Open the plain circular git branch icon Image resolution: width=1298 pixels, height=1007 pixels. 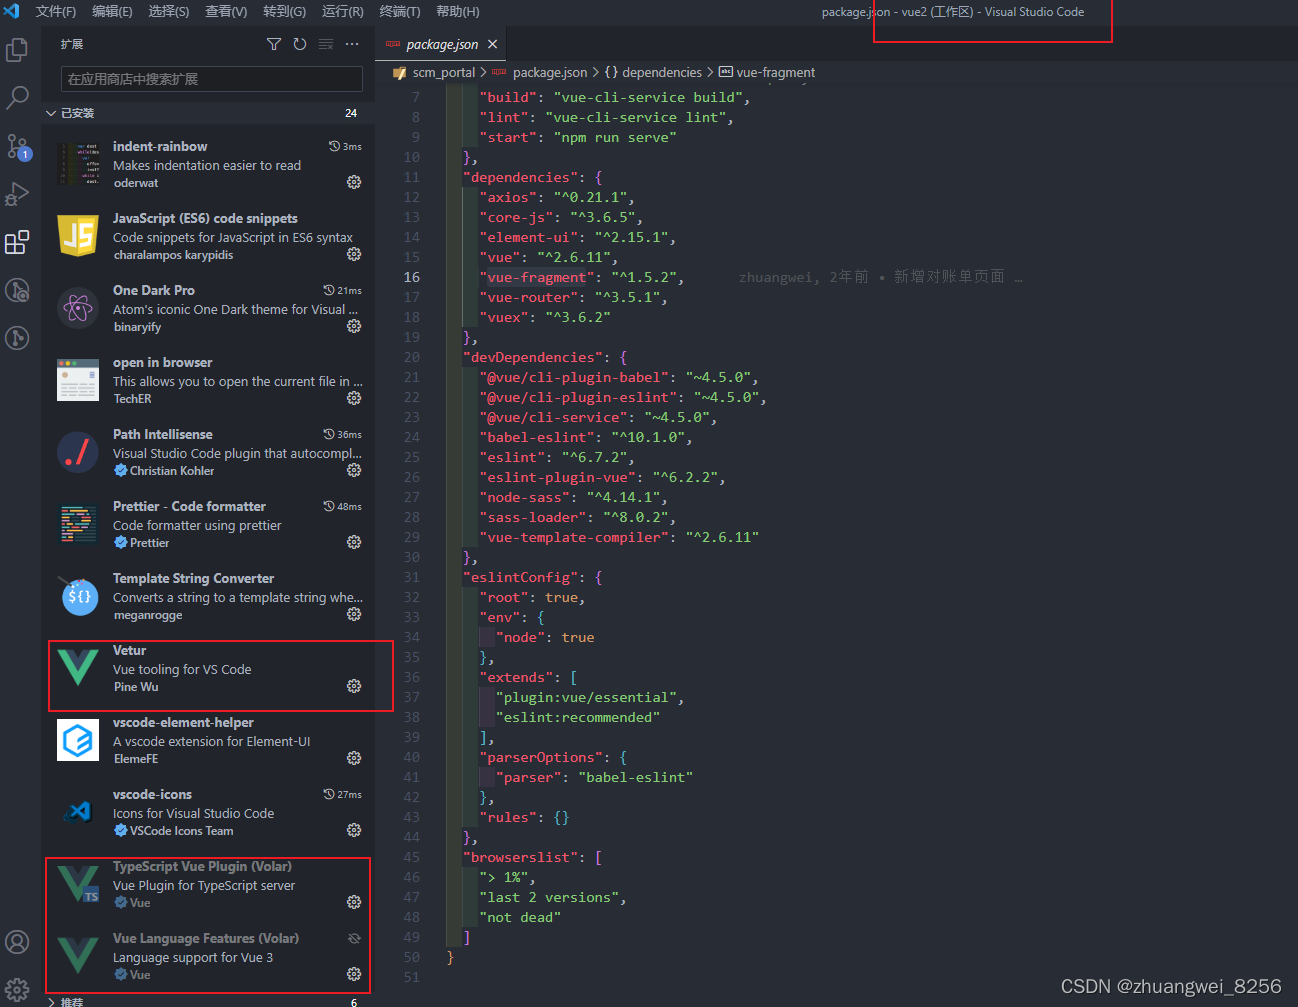17,338
